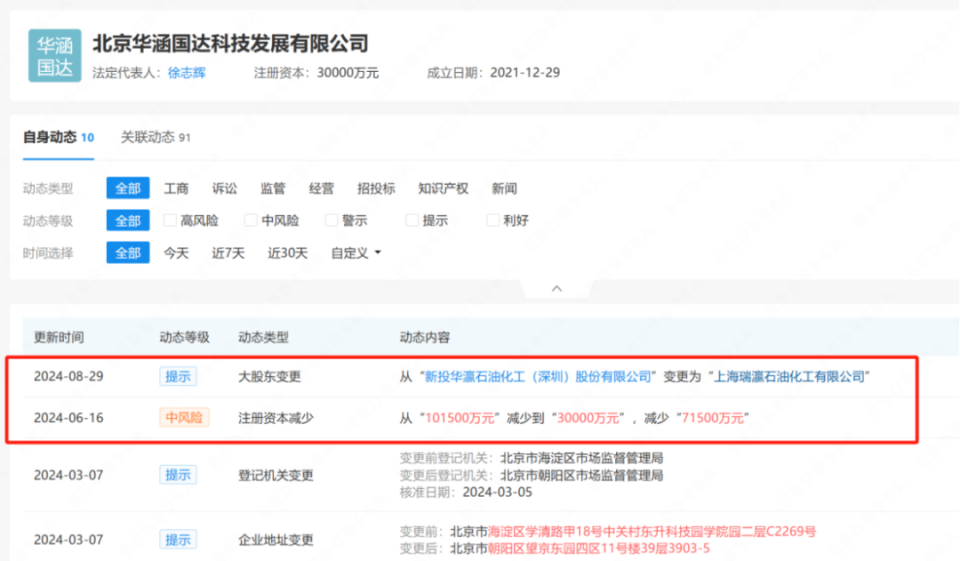Click the 企业地址变更 type cell
The height and width of the screenshot is (561, 960).
[276, 540]
